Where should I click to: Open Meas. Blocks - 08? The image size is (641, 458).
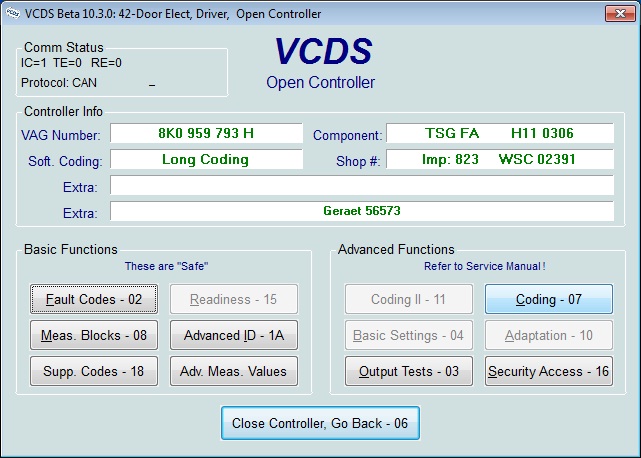tap(93, 335)
